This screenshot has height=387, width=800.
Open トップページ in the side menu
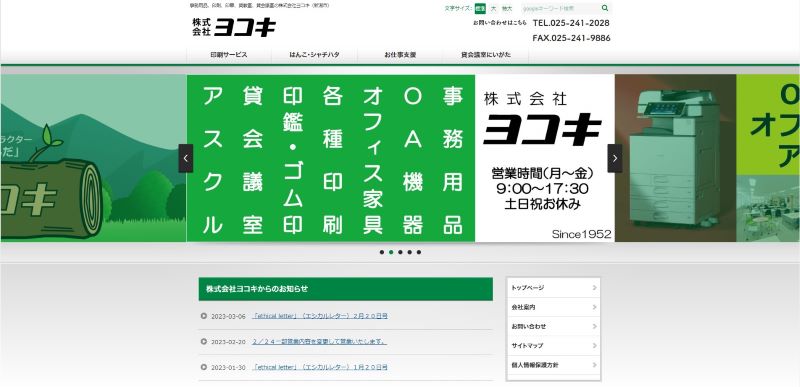pyautogui.click(x=554, y=288)
